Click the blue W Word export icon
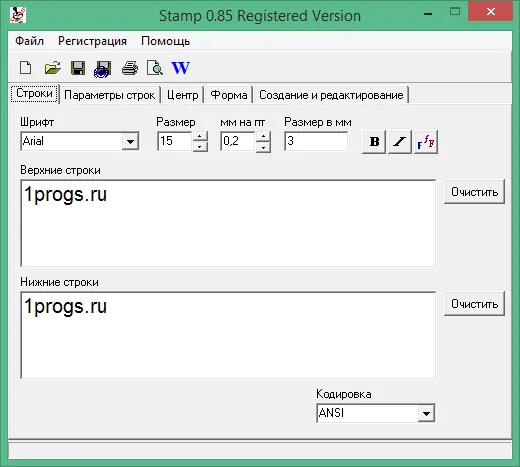The image size is (520, 467). (x=180, y=68)
